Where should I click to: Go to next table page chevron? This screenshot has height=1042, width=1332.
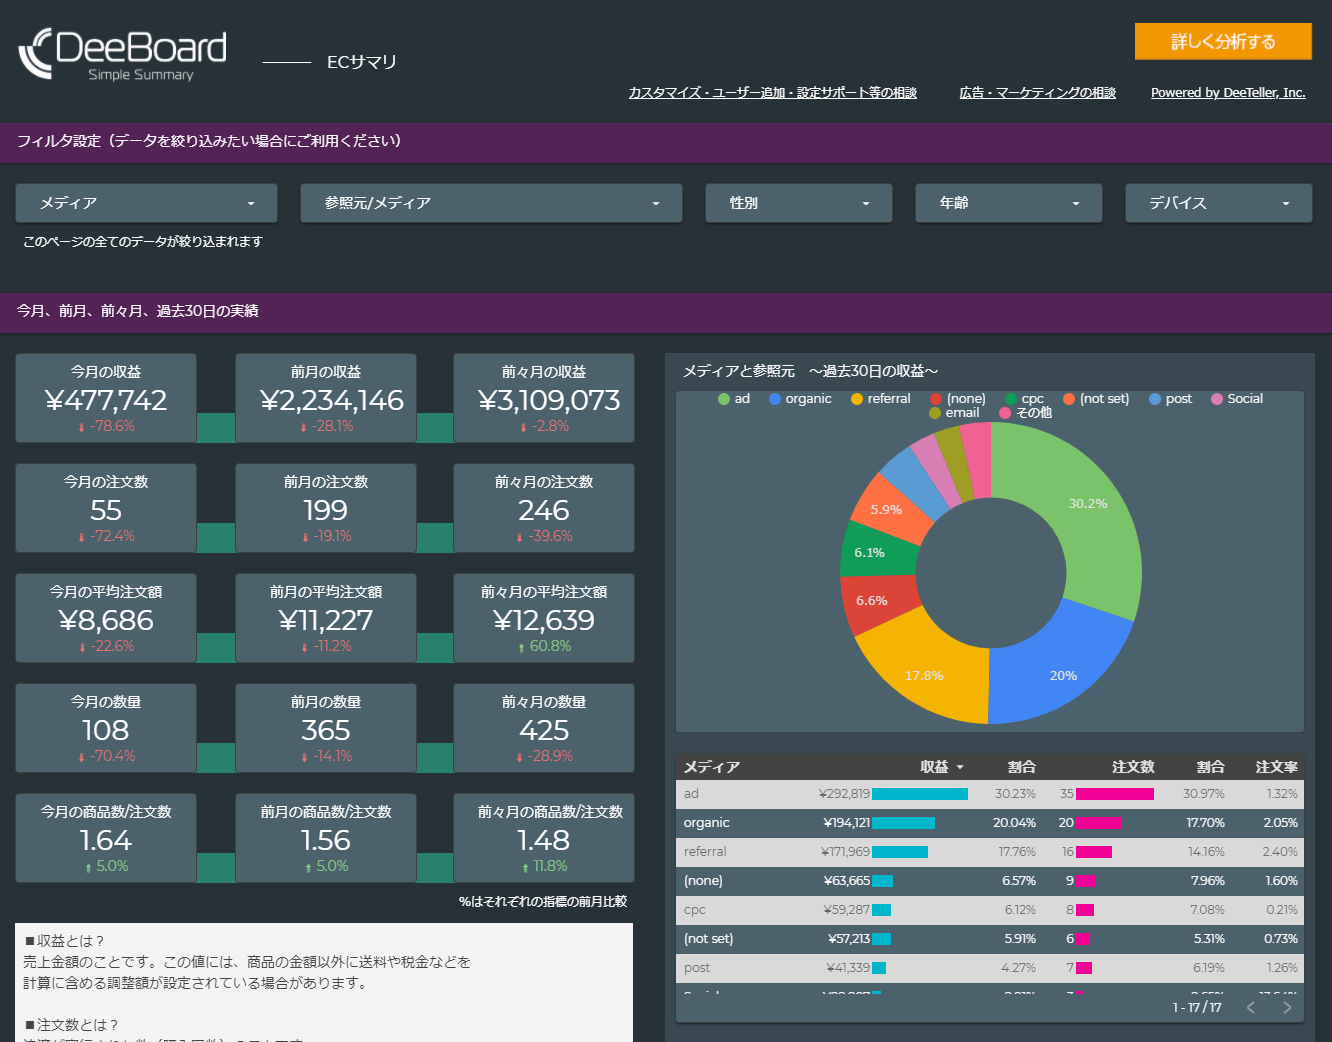pyautogui.click(x=1286, y=1008)
